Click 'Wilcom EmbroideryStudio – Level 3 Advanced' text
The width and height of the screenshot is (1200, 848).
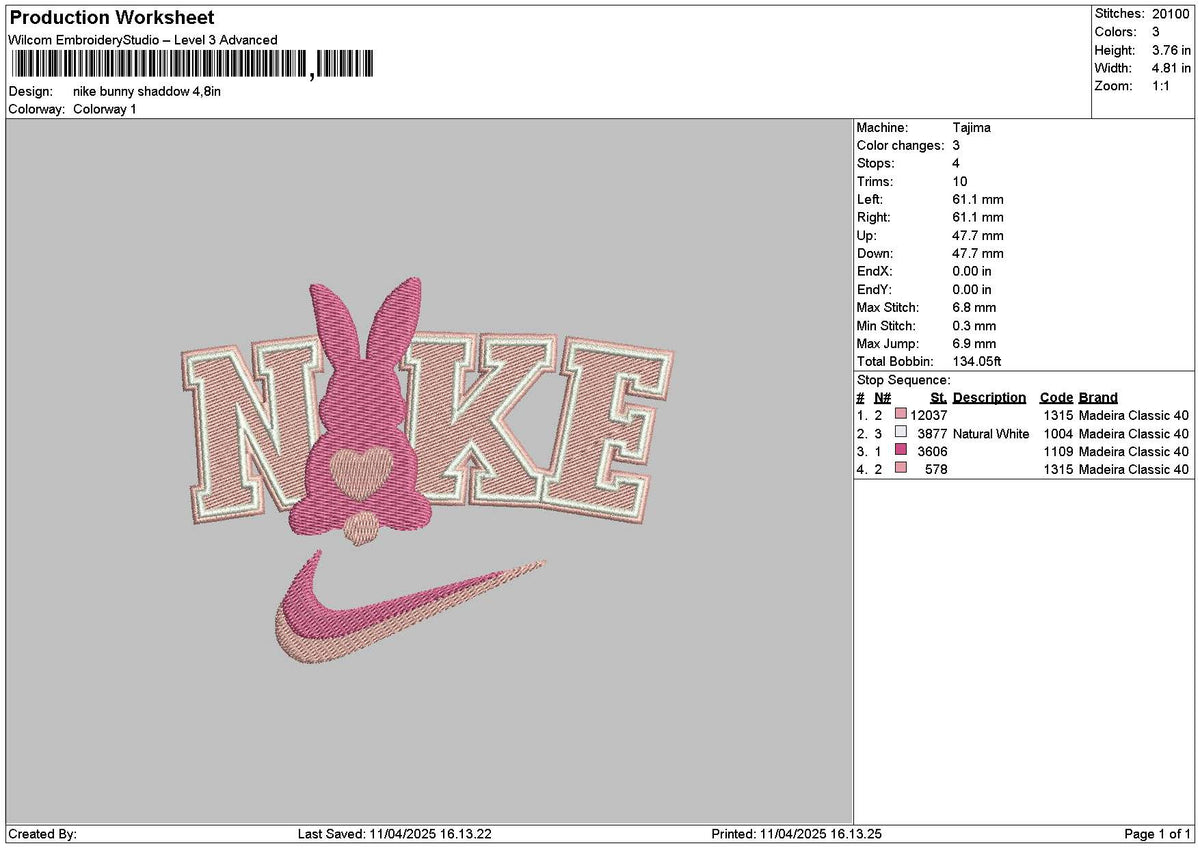point(143,40)
